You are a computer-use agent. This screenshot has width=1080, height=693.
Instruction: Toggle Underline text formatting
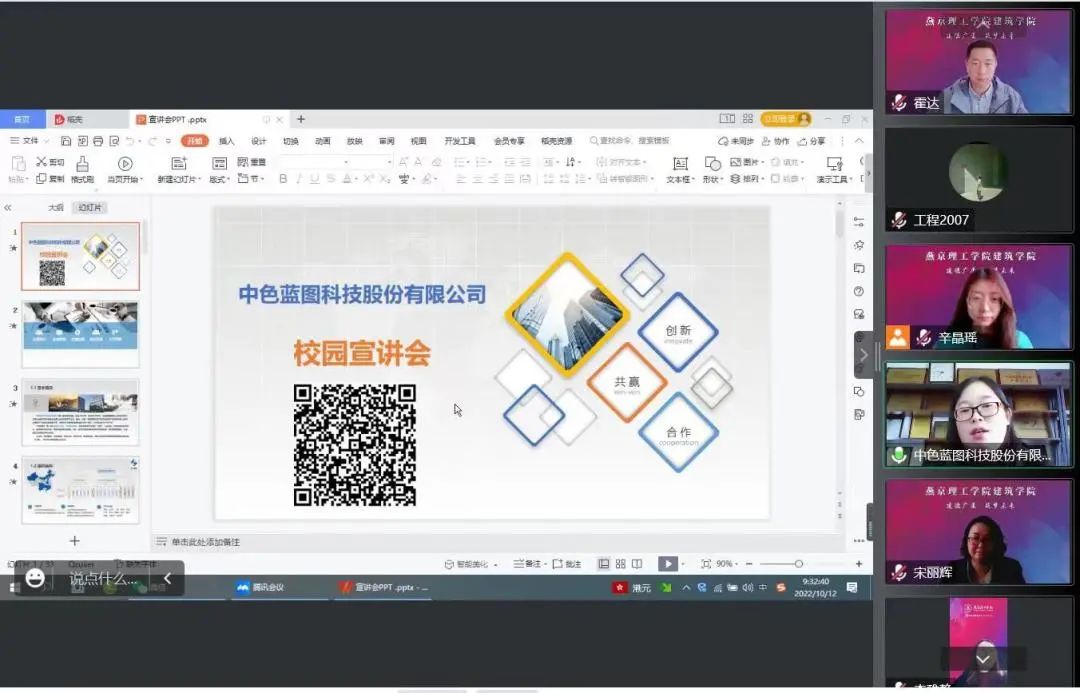click(315, 179)
